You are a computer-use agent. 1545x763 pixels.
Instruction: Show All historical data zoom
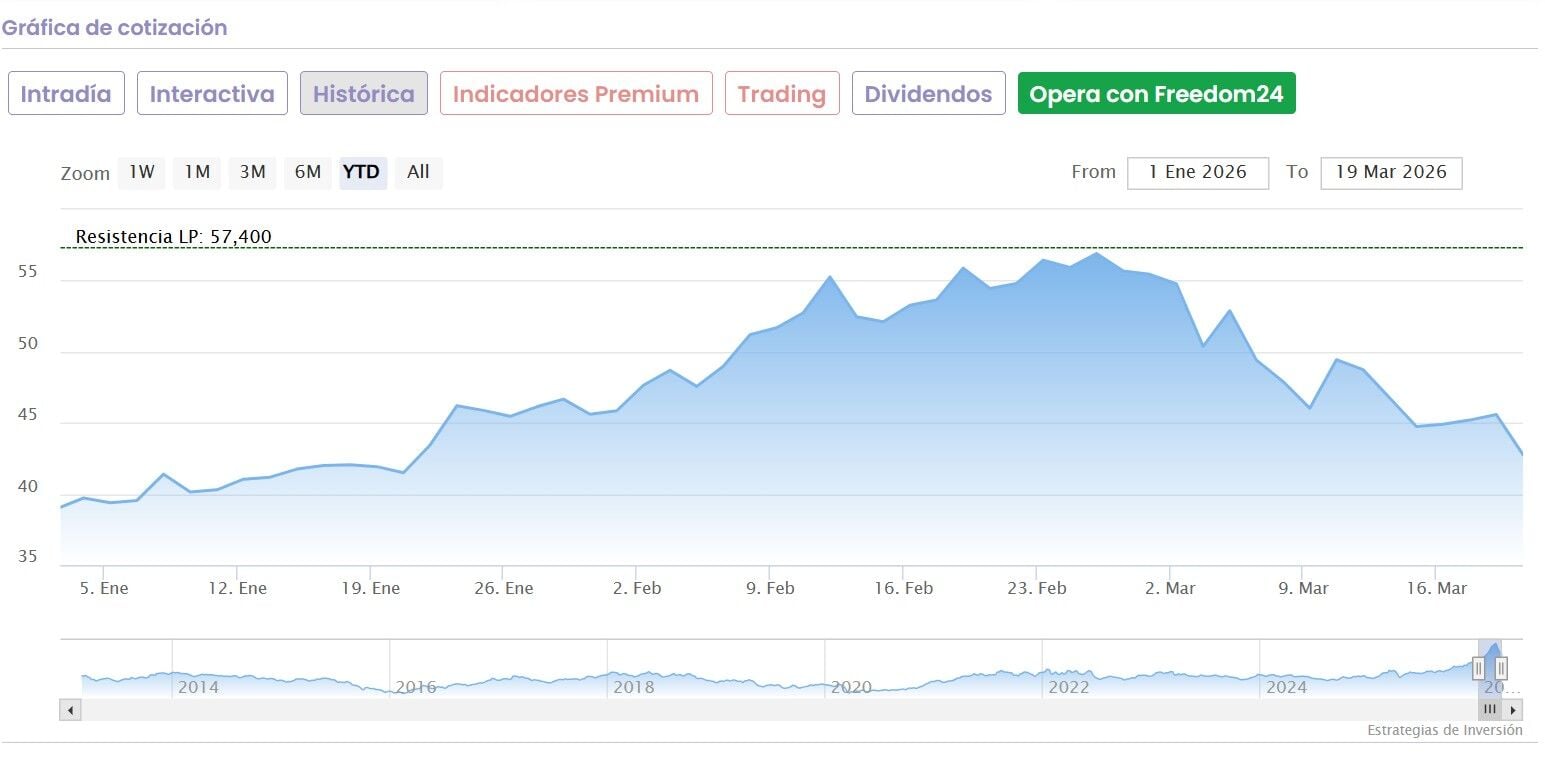418,172
